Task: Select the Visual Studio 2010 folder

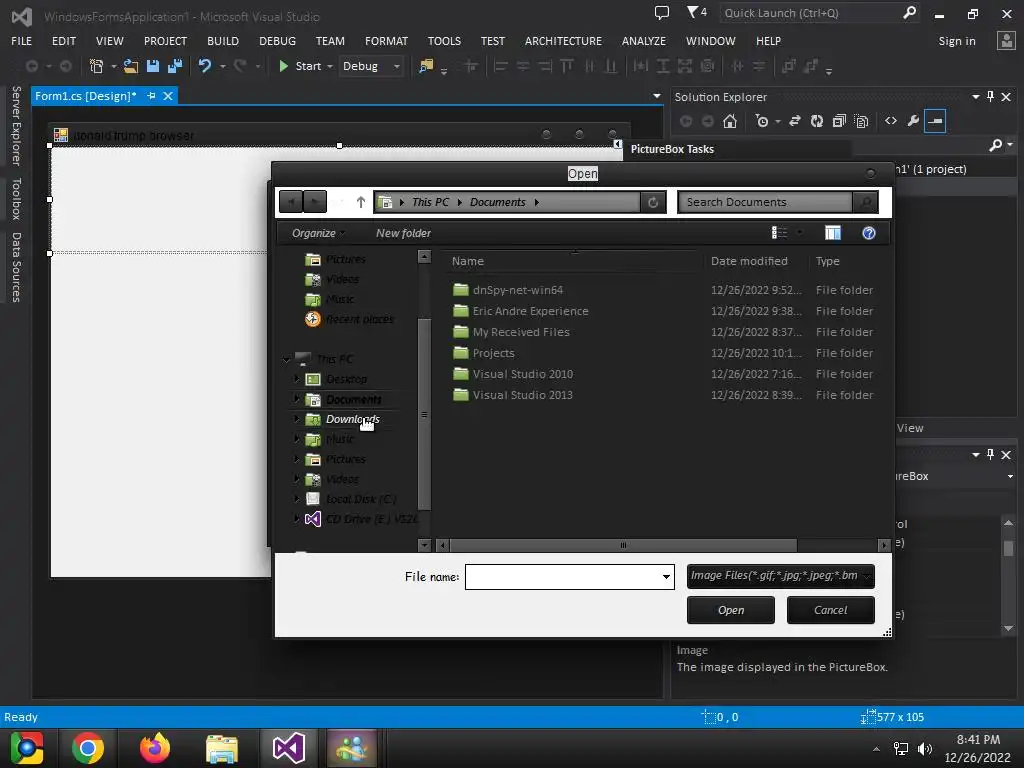Action: (522, 374)
